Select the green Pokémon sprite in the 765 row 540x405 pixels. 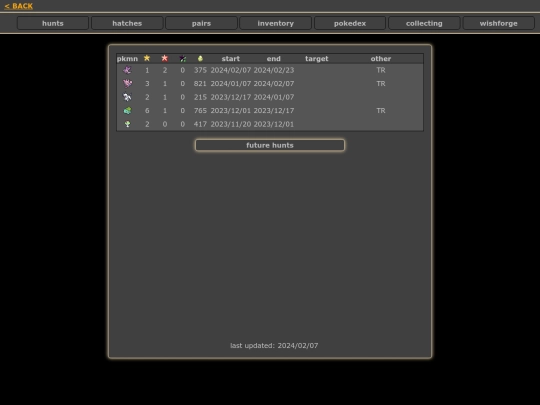click(127, 111)
